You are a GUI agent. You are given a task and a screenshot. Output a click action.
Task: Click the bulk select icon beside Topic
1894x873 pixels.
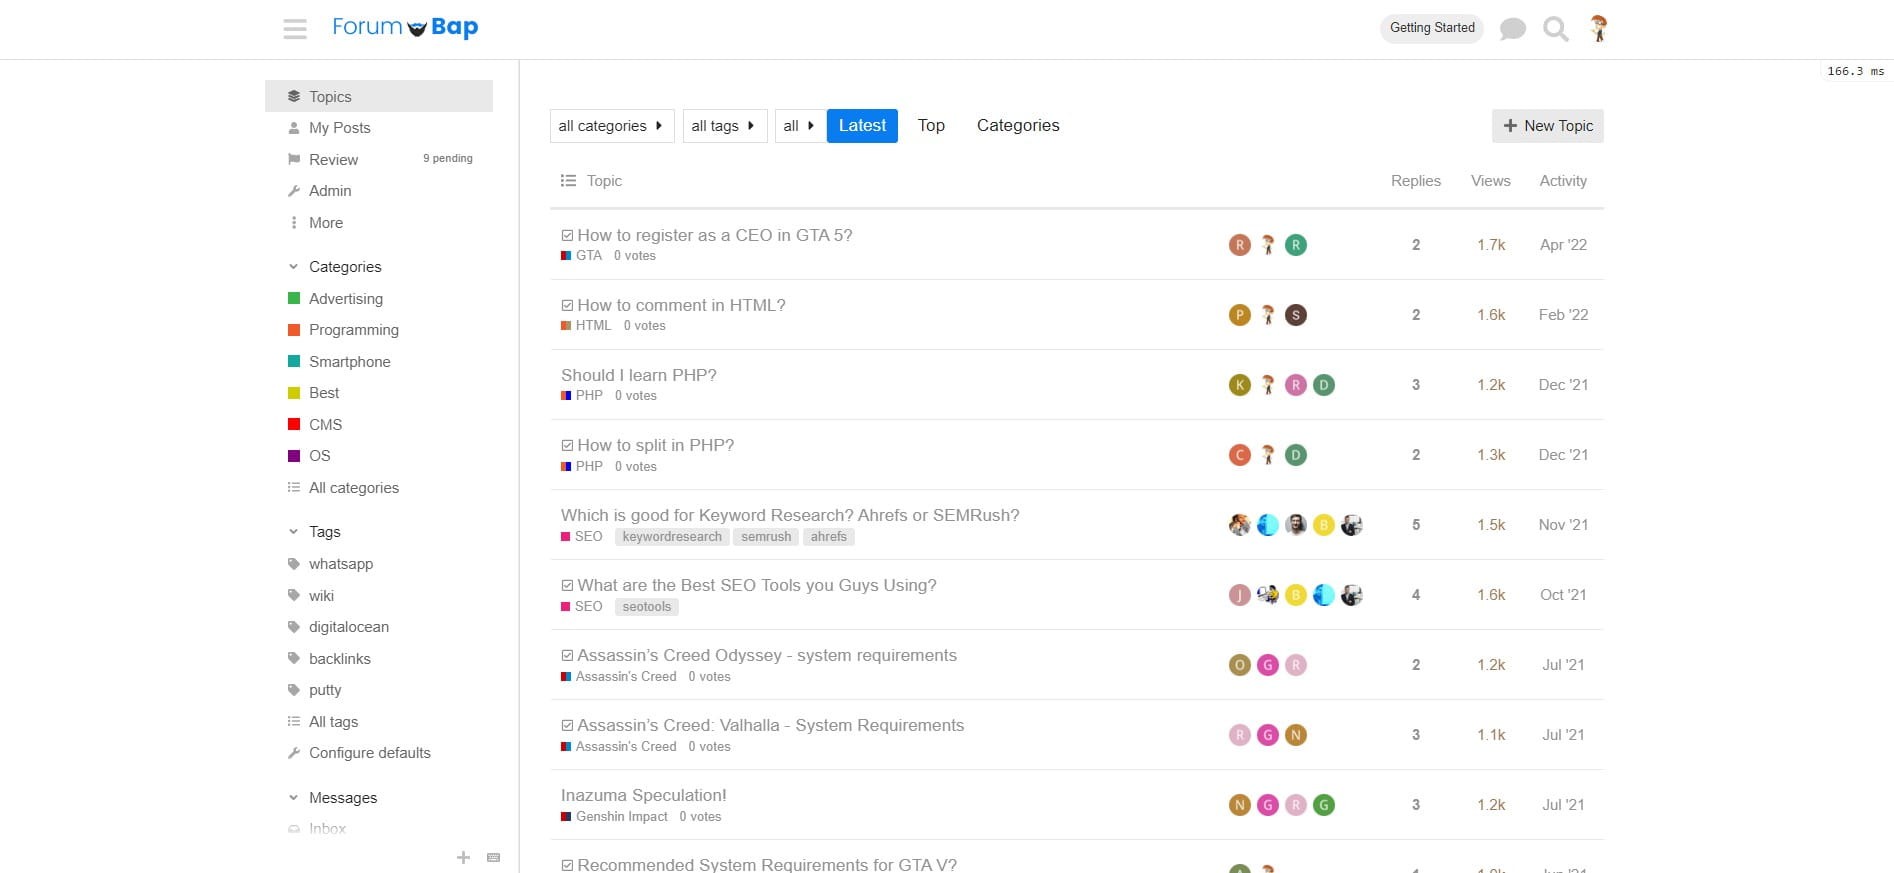coord(568,181)
